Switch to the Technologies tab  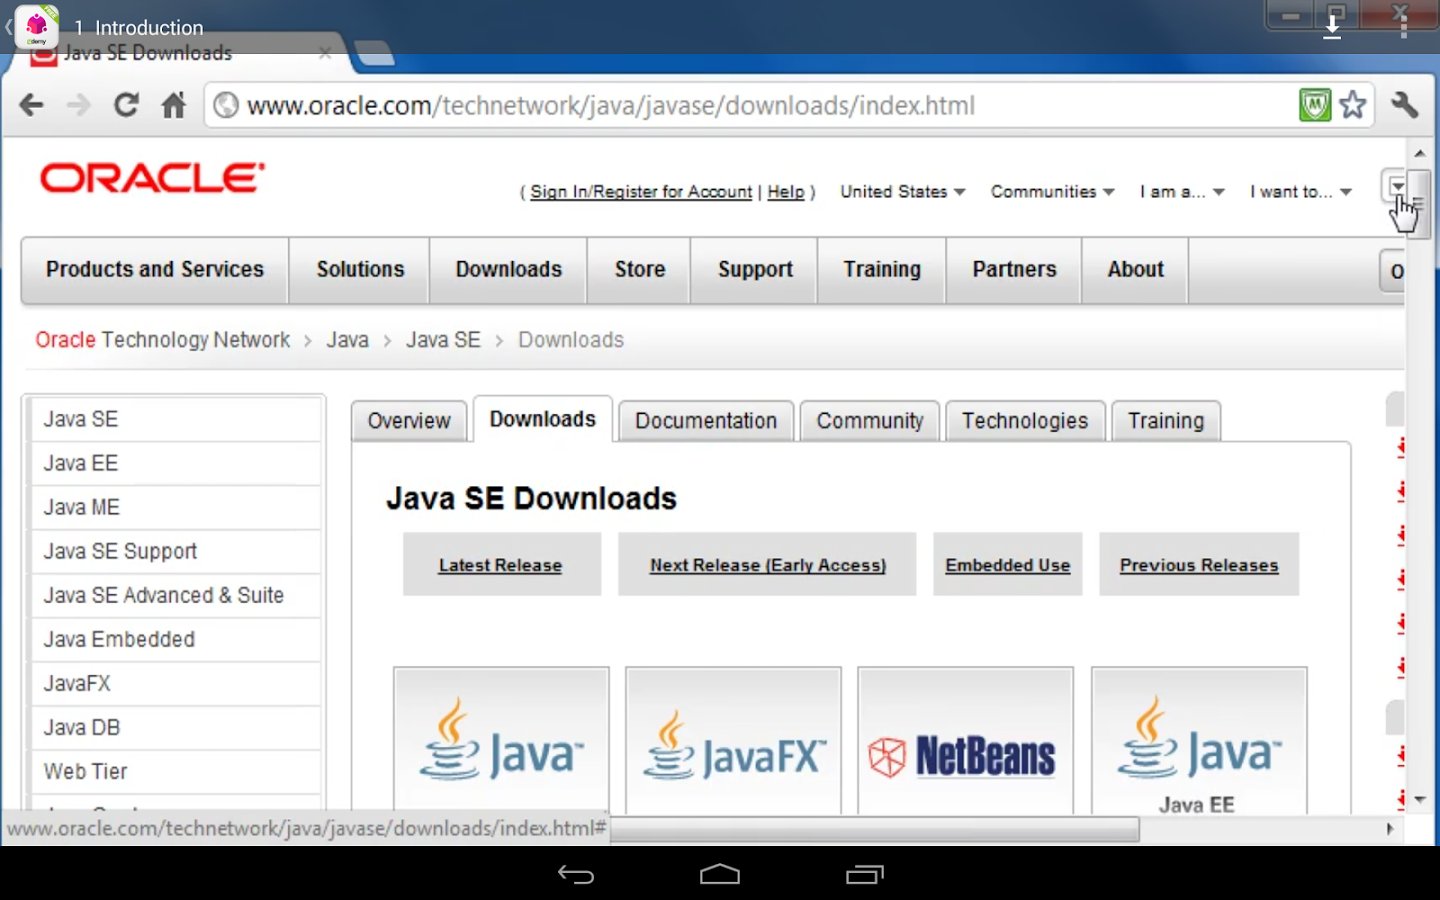point(1025,421)
